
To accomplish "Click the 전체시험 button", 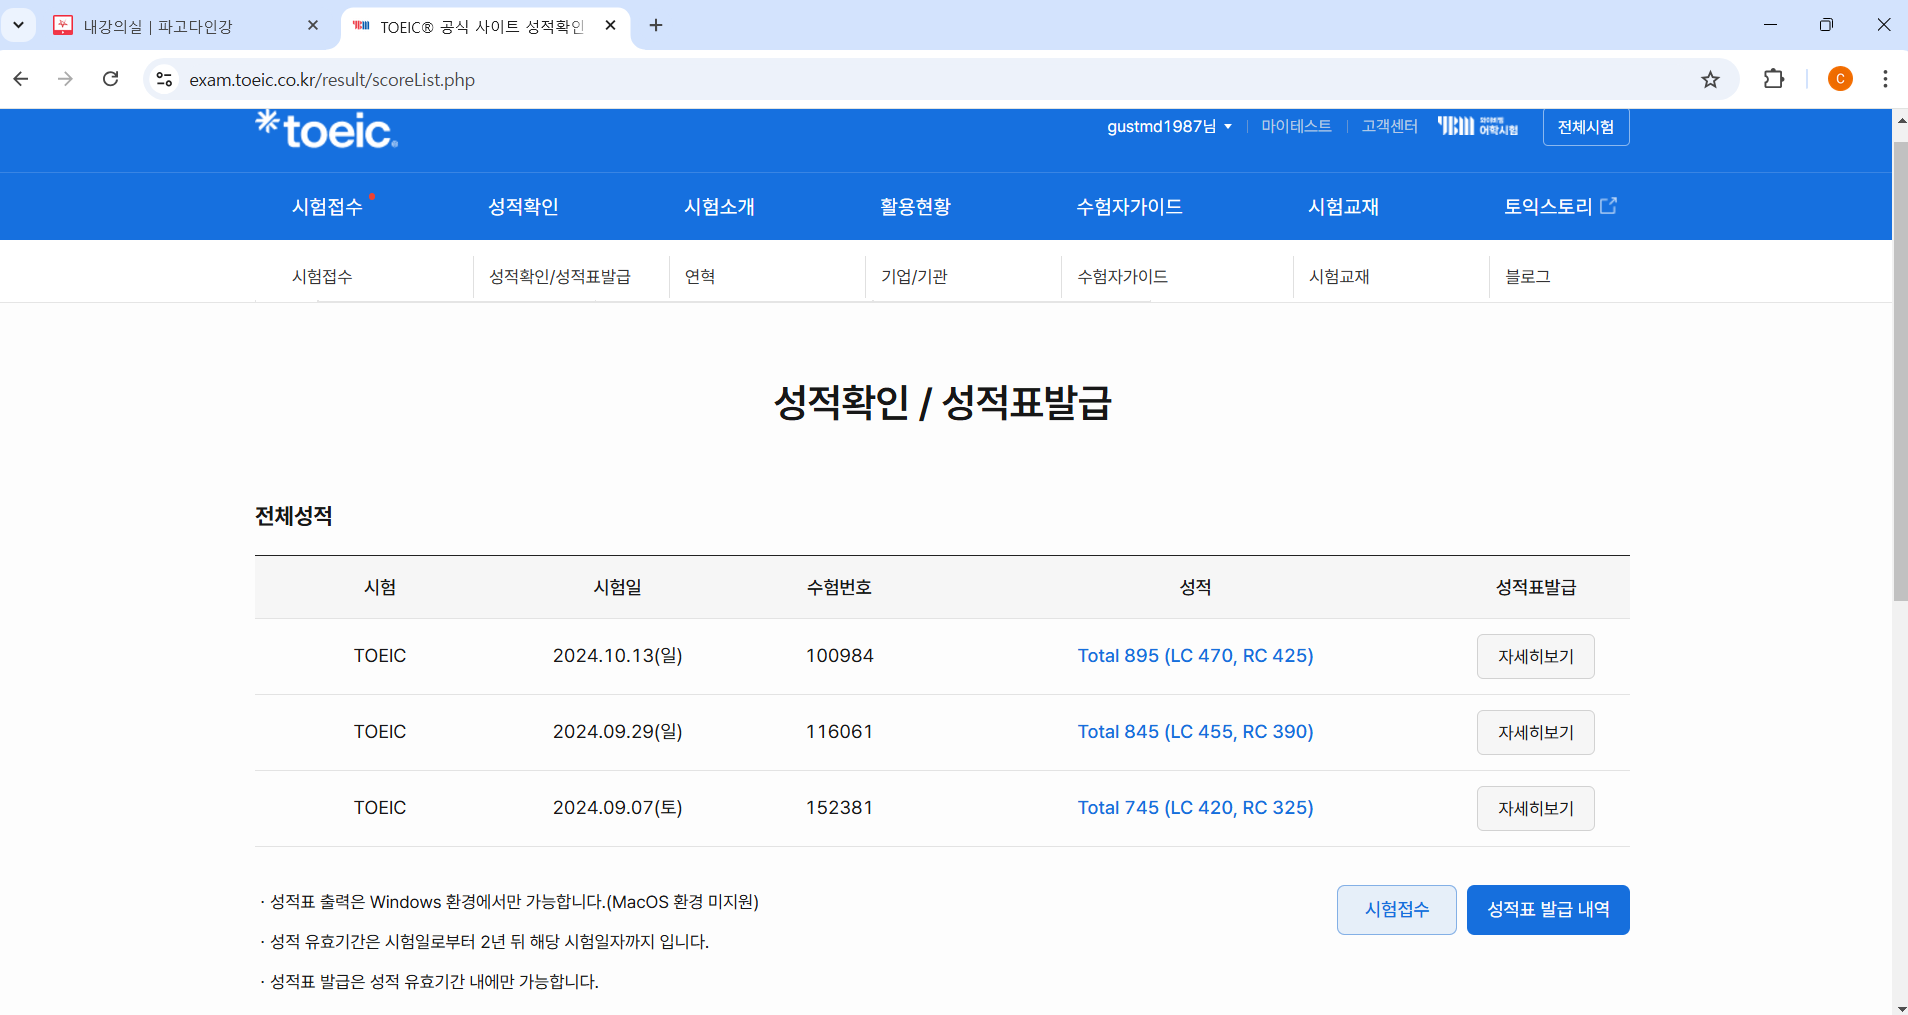I will (x=1586, y=127).
